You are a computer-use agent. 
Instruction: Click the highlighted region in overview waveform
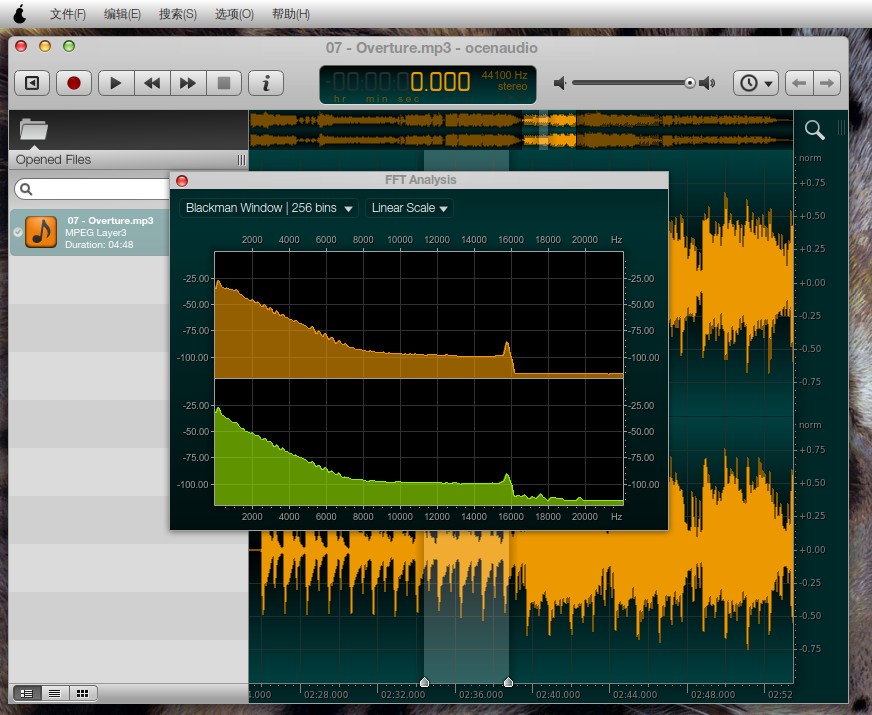coord(549,130)
